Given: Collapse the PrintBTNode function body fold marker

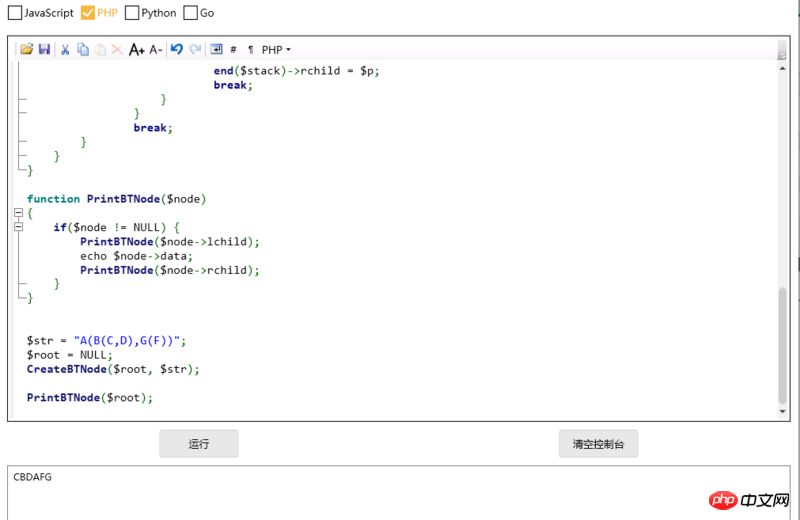Looking at the screenshot, I should tap(18, 212).
